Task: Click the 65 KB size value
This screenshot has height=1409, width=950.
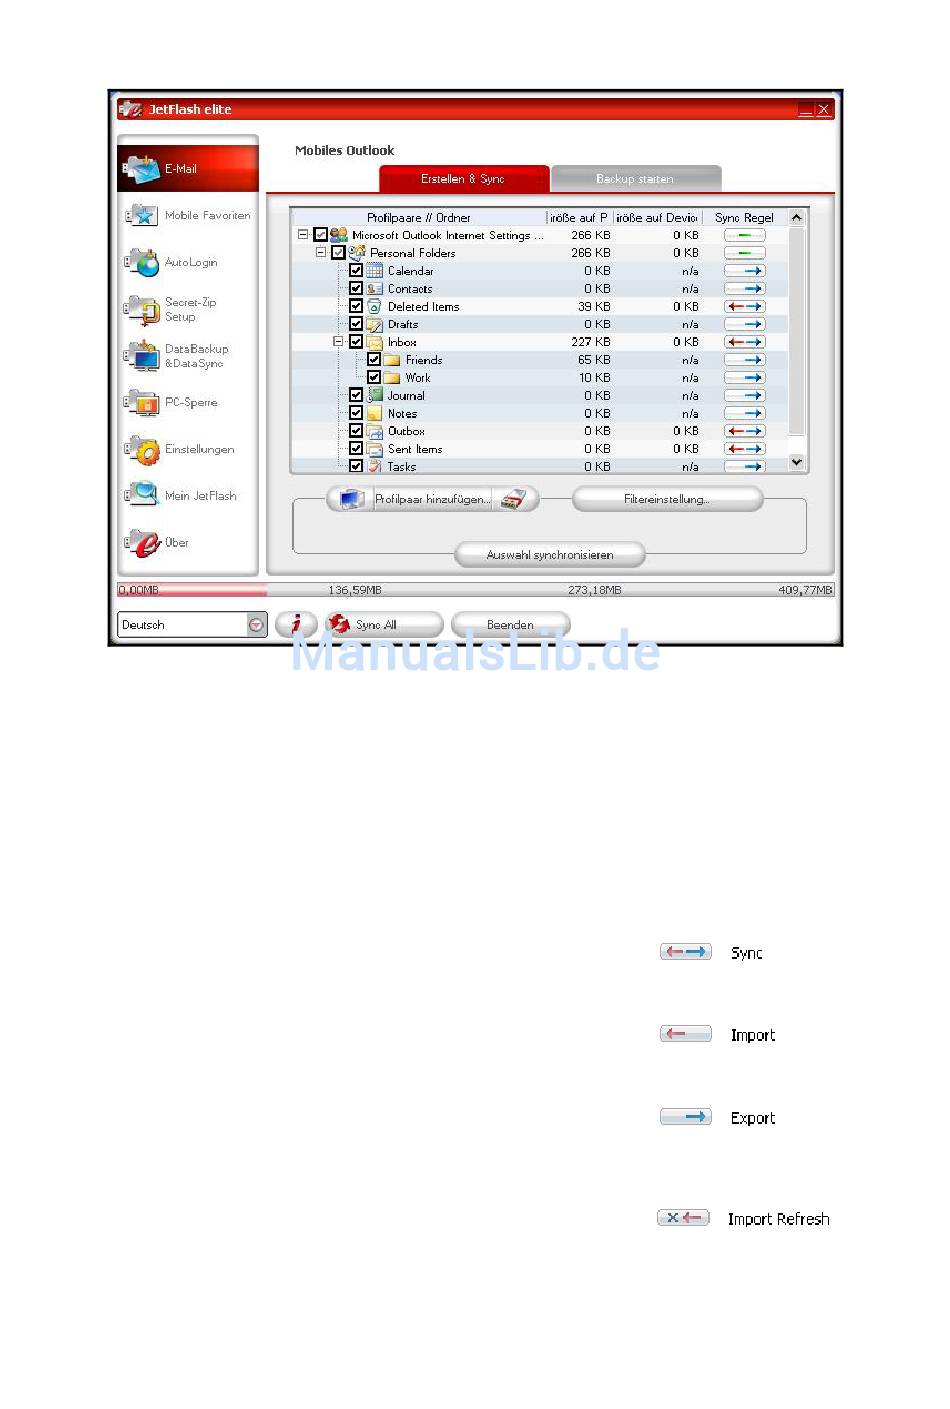Action: (x=594, y=360)
